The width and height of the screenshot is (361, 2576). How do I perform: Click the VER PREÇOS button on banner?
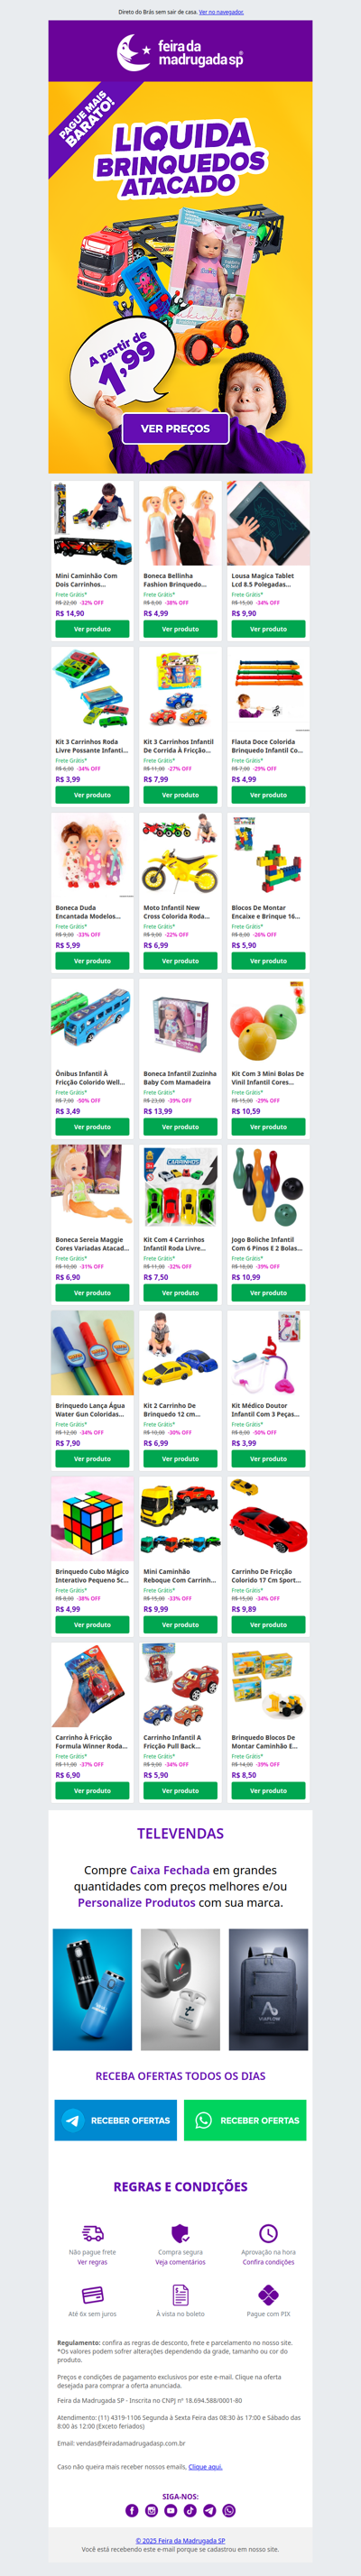tap(175, 428)
